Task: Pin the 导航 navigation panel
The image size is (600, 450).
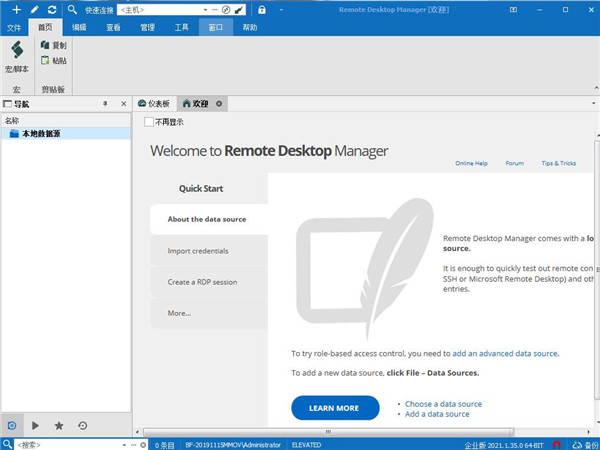Action: click(x=105, y=104)
